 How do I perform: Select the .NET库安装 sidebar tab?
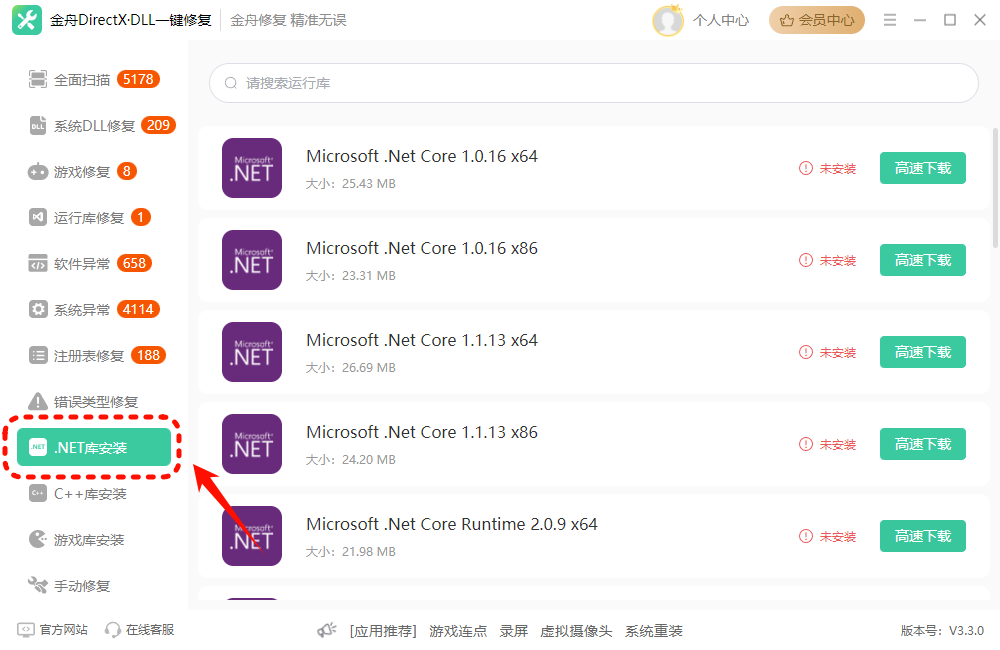pyautogui.click(x=94, y=447)
